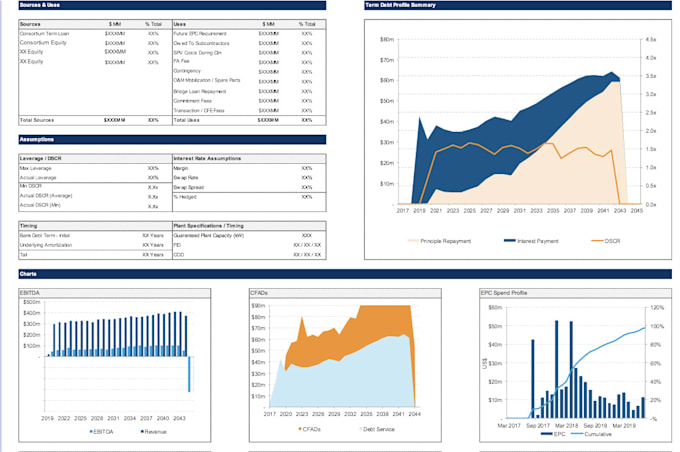Click the Revenue legend entry
This screenshot has width=680, height=452.
154,432
